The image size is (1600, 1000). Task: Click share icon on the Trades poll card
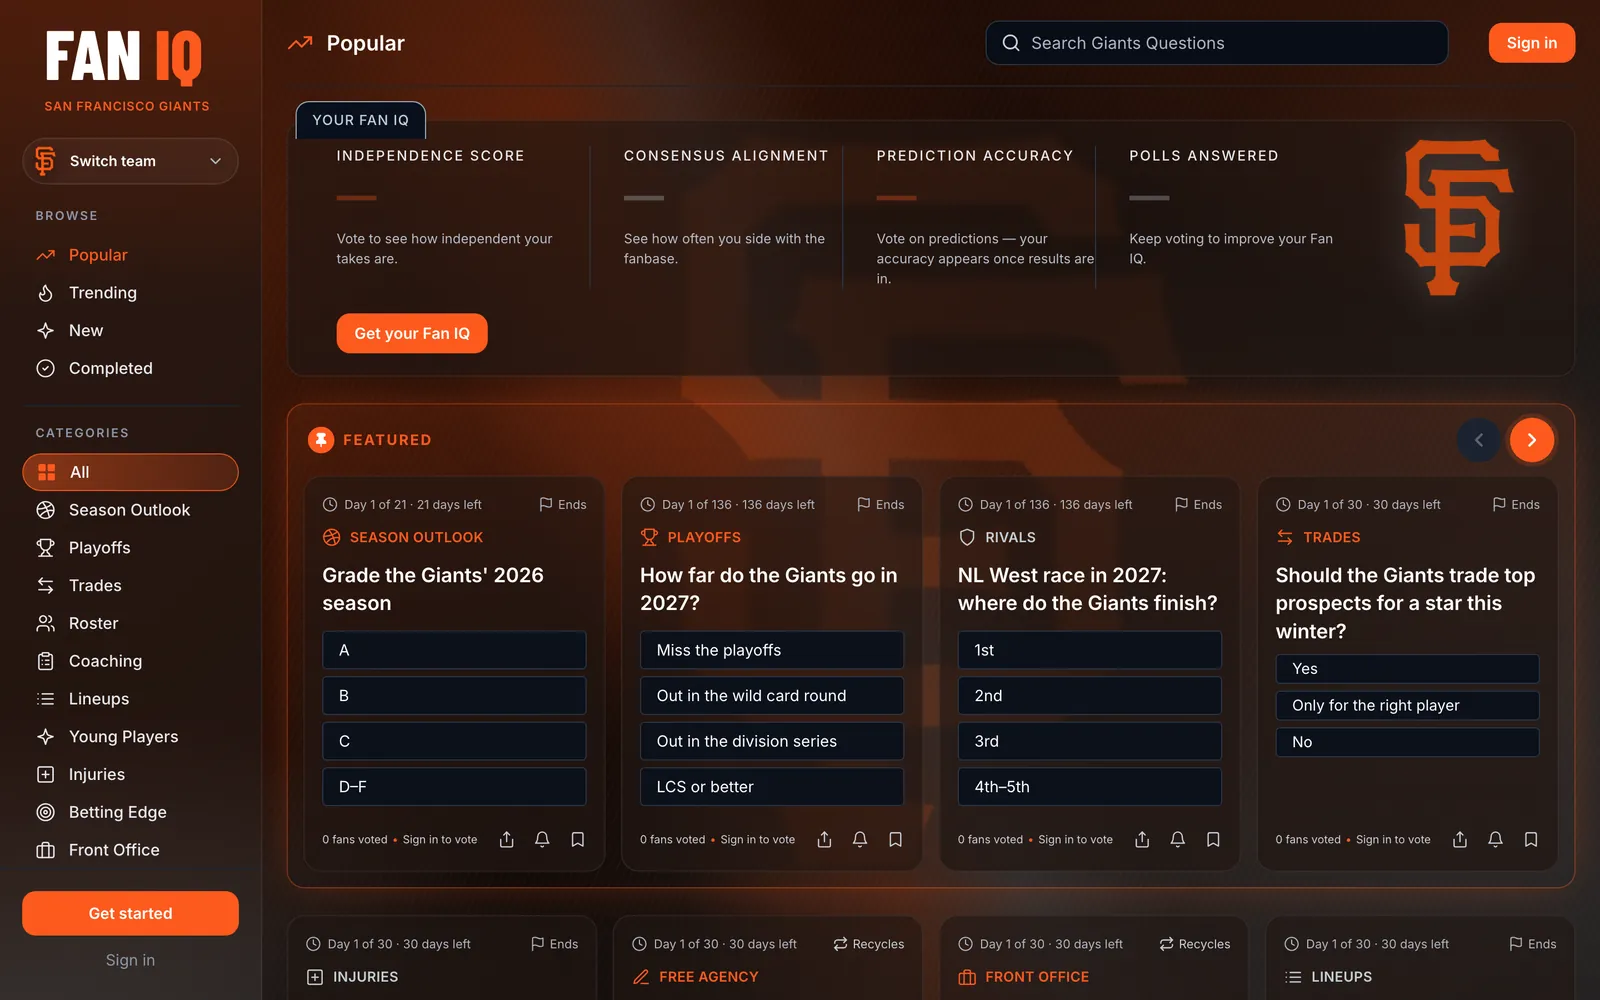(x=1460, y=839)
